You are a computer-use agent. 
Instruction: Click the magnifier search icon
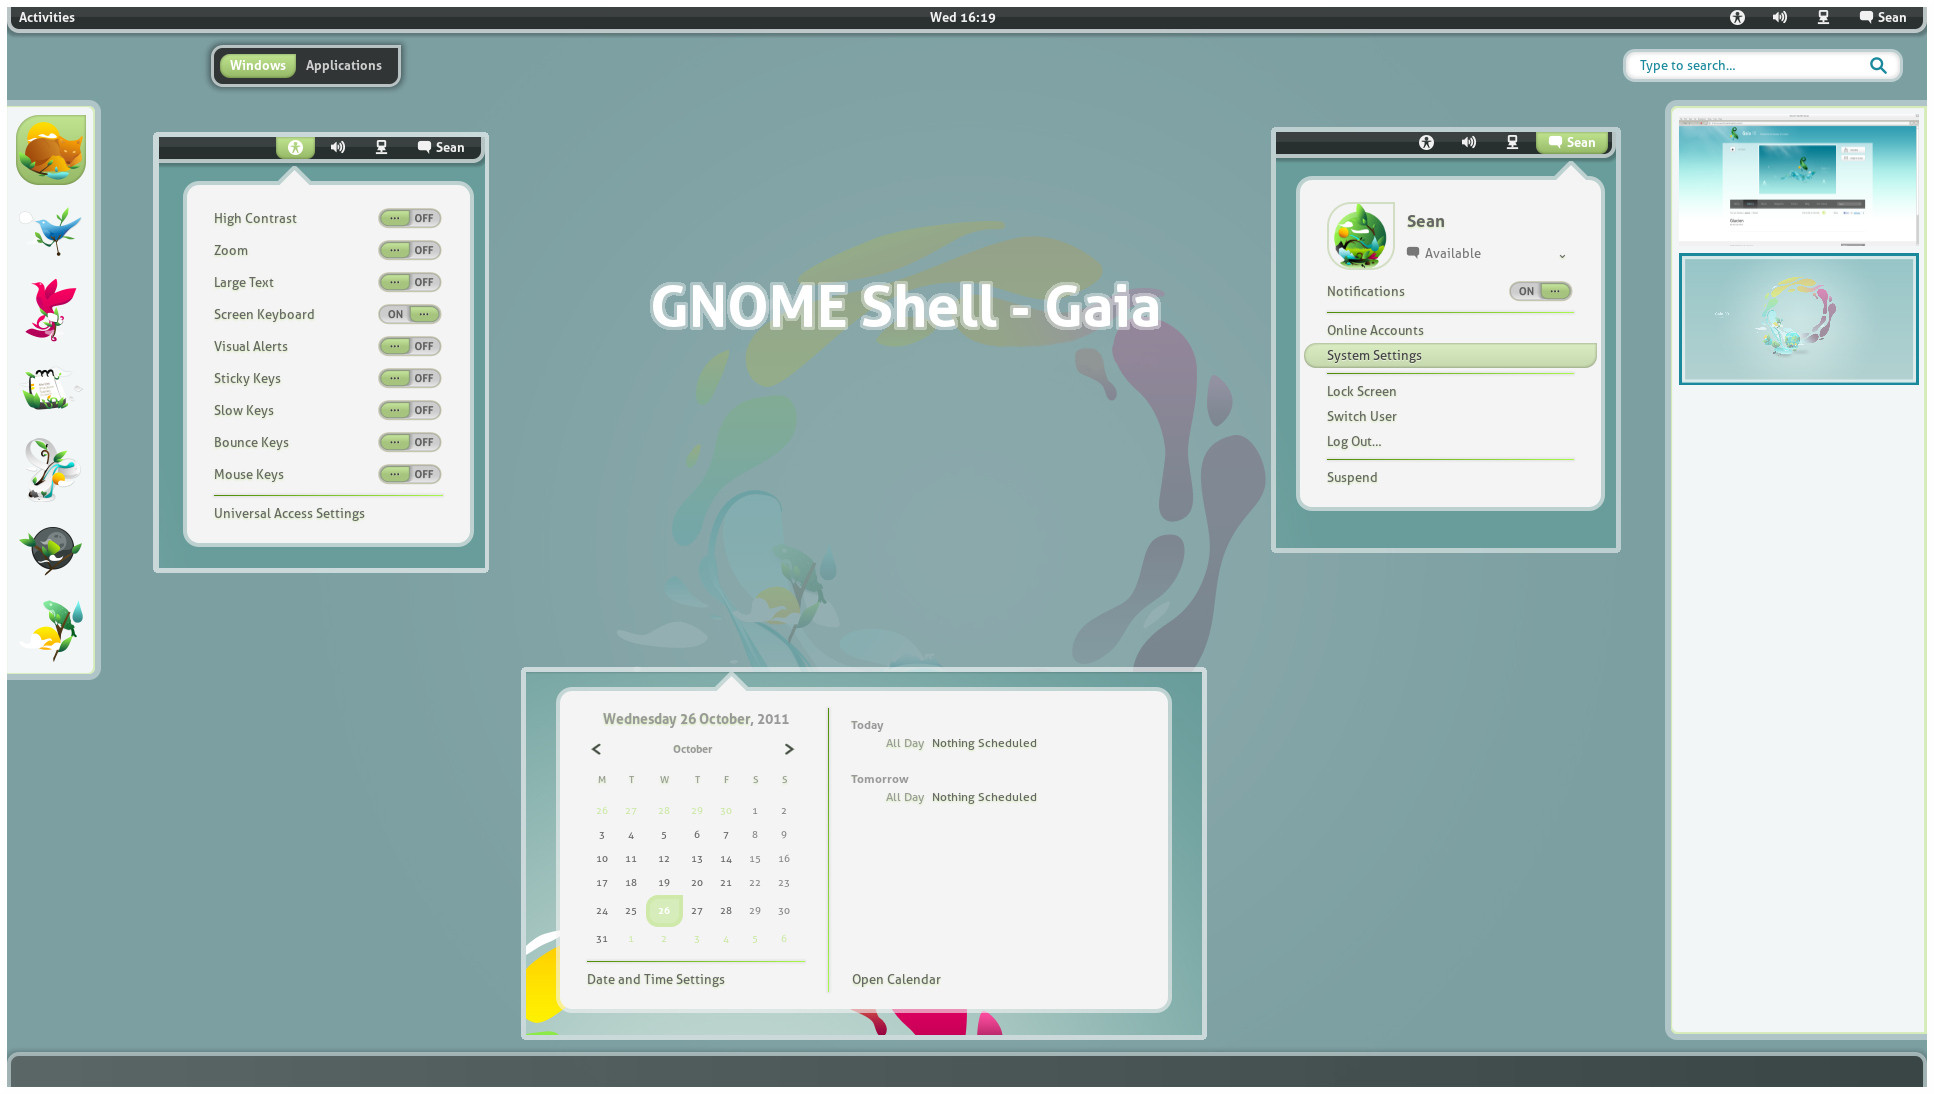tap(1878, 65)
